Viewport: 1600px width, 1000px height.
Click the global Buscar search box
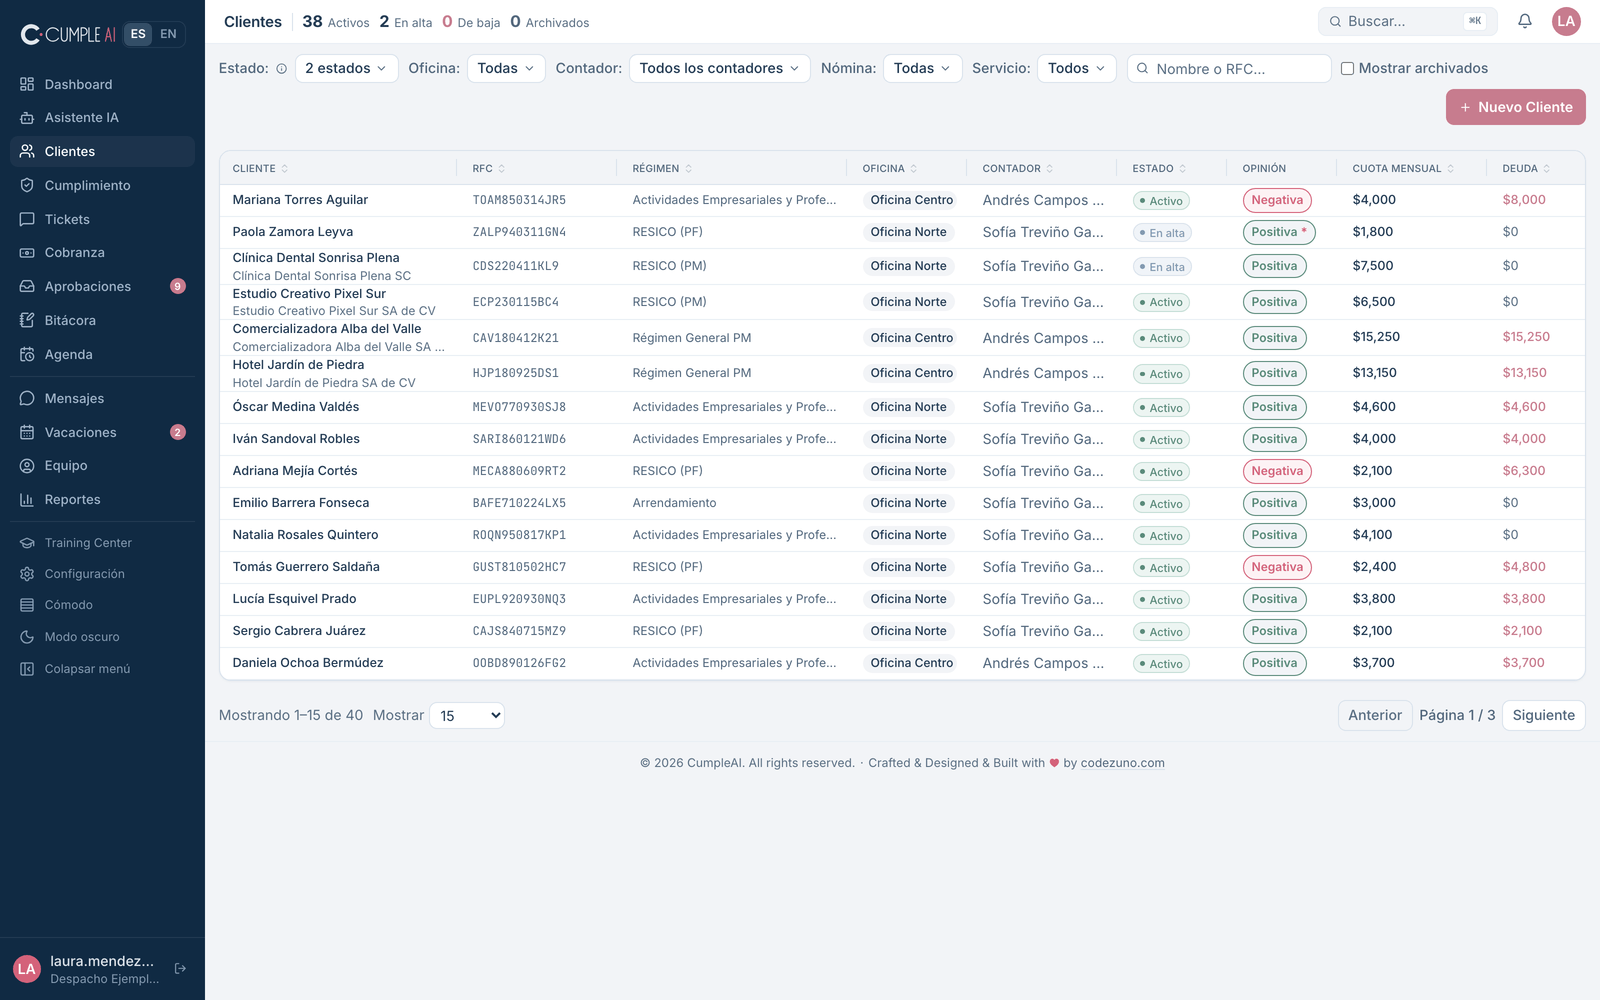(x=1407, y=21)
